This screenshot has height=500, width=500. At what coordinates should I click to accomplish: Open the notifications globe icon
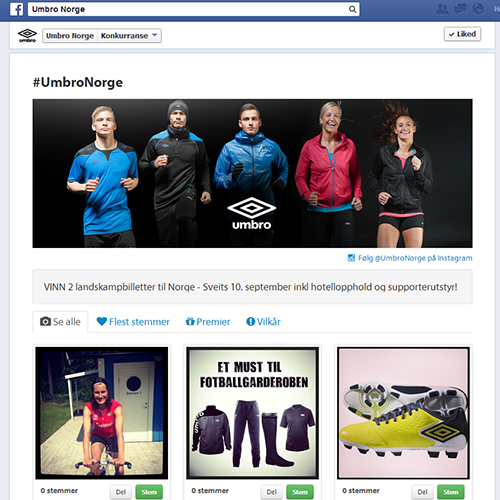point(478,9)
